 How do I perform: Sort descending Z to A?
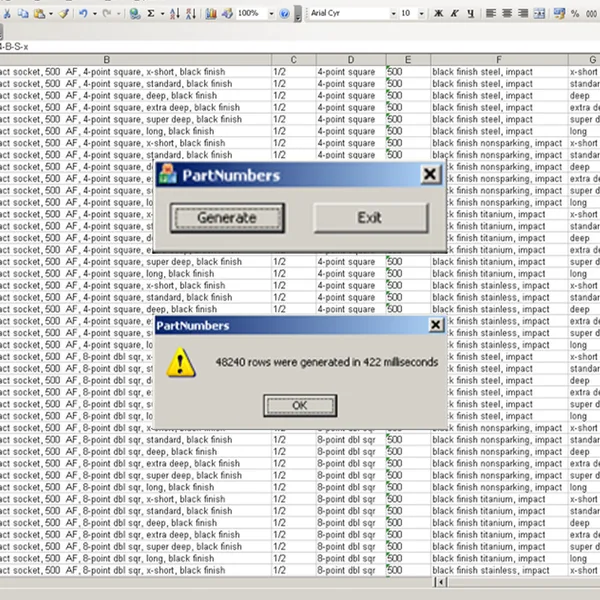click(191, 14)
